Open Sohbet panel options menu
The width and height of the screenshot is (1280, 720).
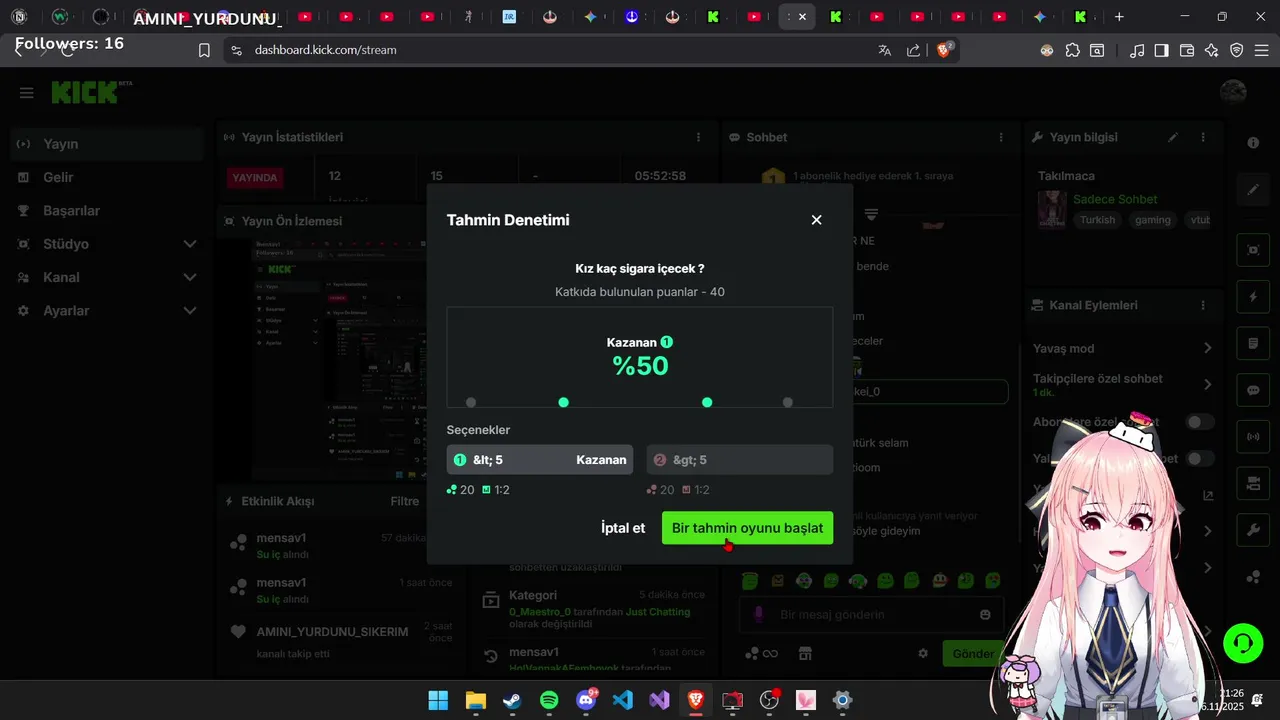tap(1001, 137)
